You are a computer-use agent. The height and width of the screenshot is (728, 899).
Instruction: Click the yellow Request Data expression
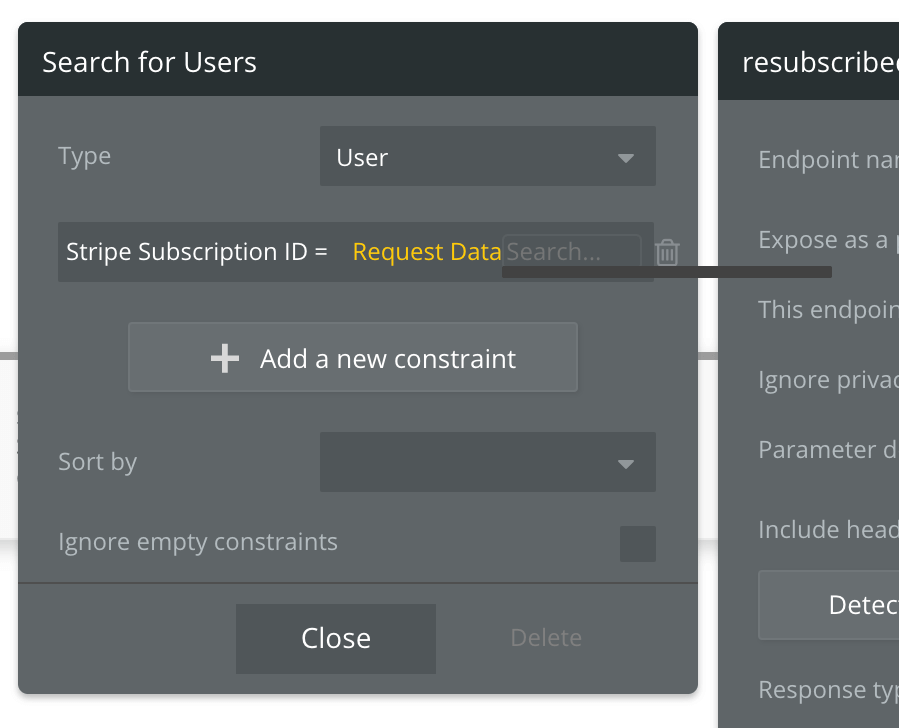click(427, 252)
